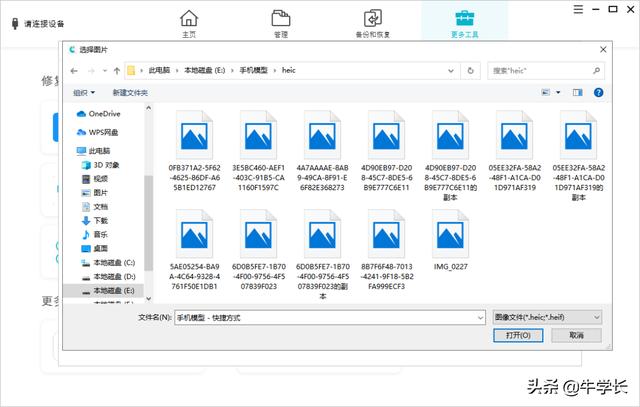Select the IMG_0227 image file

coord(450,240)
